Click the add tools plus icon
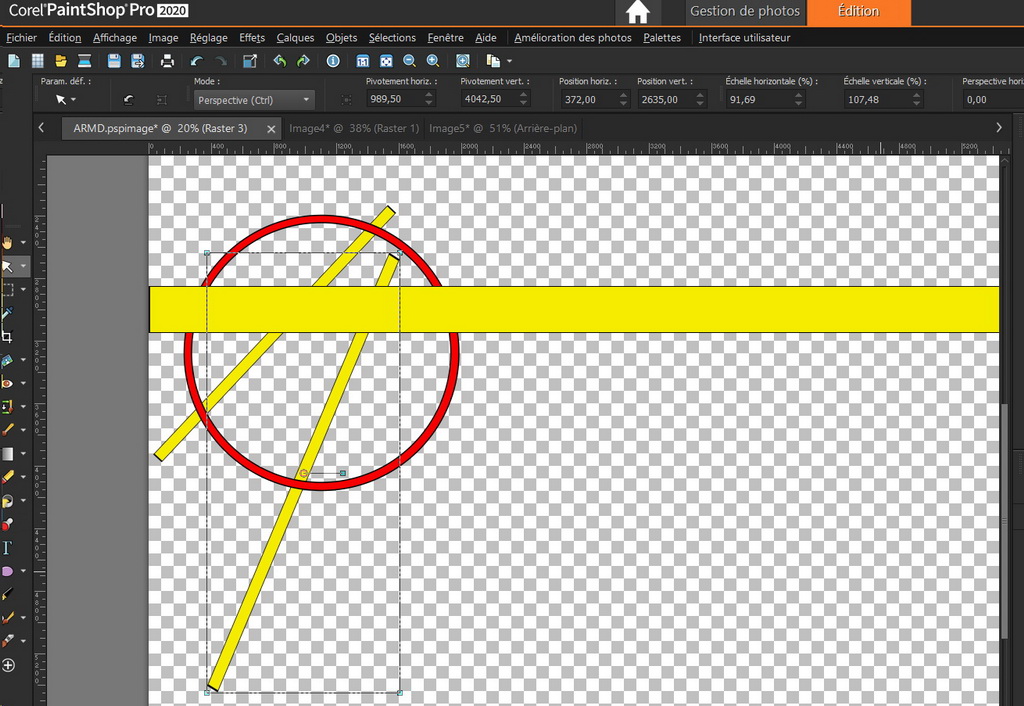1024x706 pixels. point(8,665)
